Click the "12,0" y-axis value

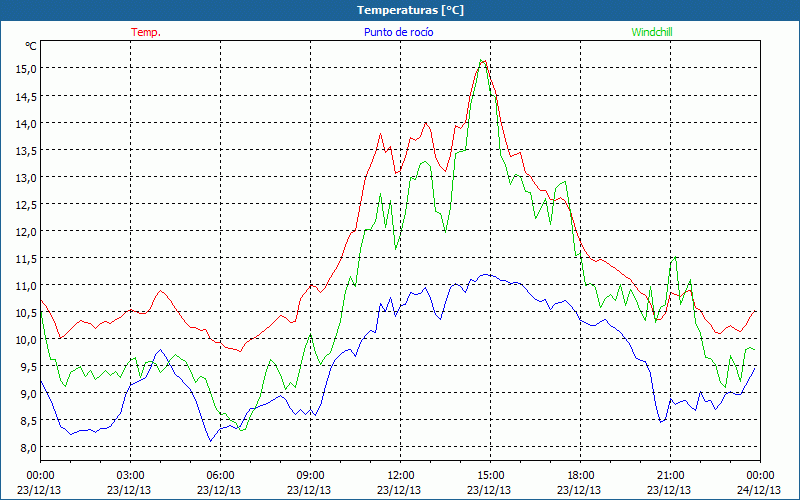(x=26, y=231)
